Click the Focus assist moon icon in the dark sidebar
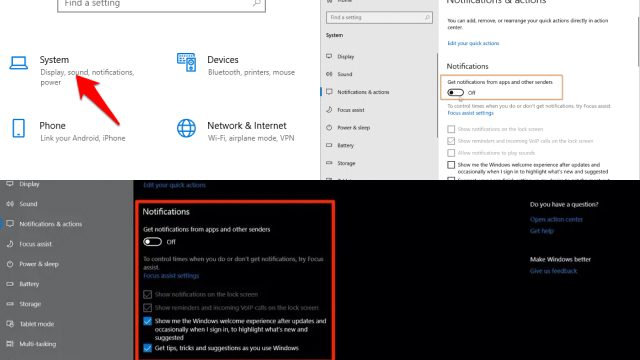The image size is (640, 360). click(x=10, y=244)
